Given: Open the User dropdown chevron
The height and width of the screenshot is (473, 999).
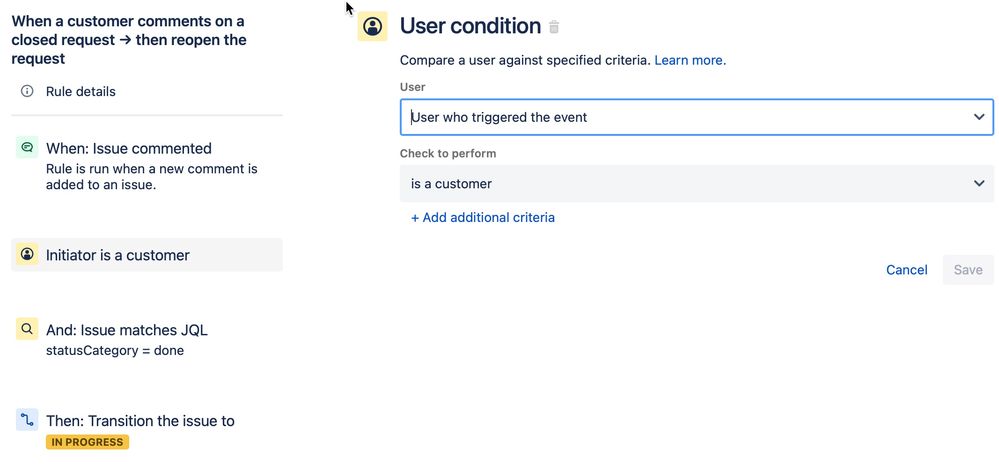Looking at the screenshot, I should [979, 117].
